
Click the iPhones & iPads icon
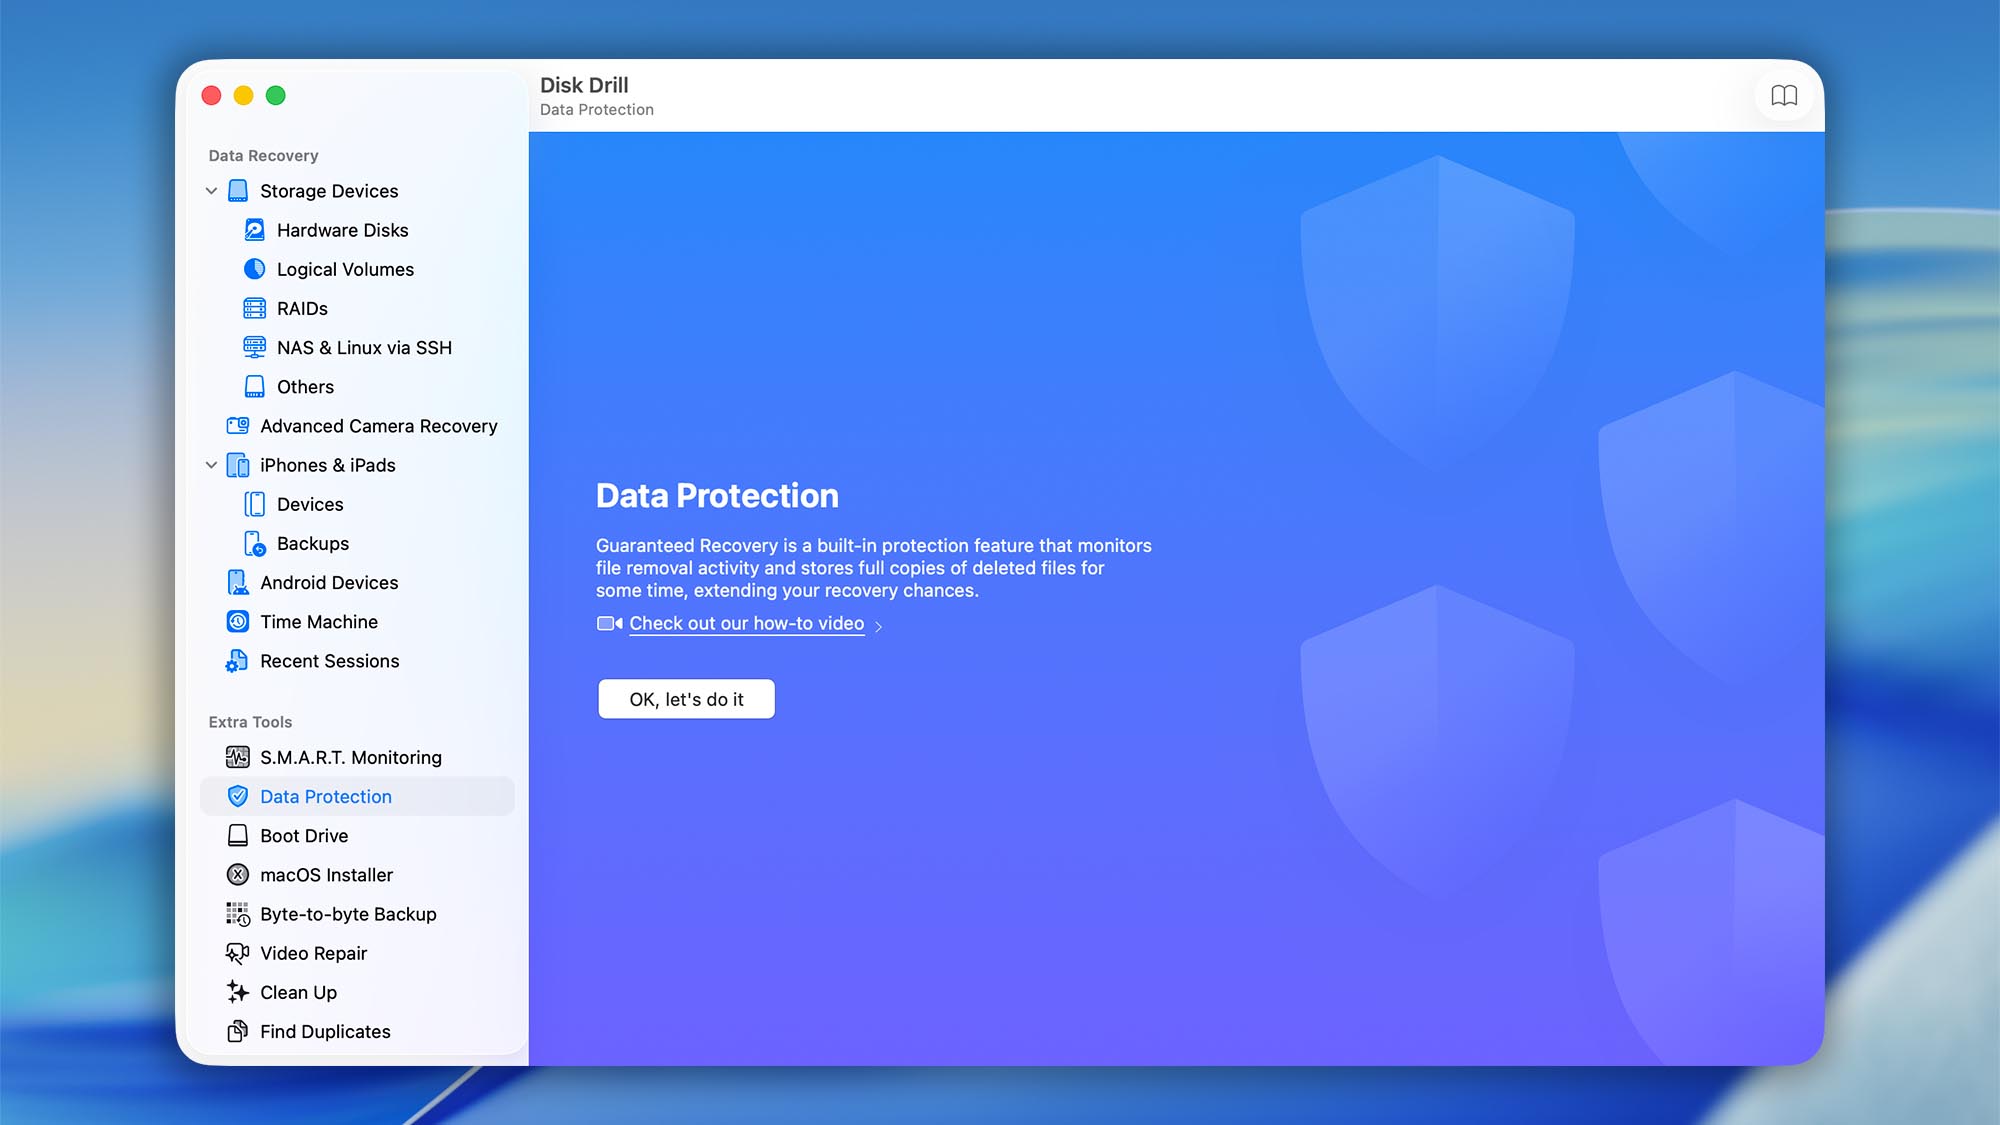pos(238,465)
